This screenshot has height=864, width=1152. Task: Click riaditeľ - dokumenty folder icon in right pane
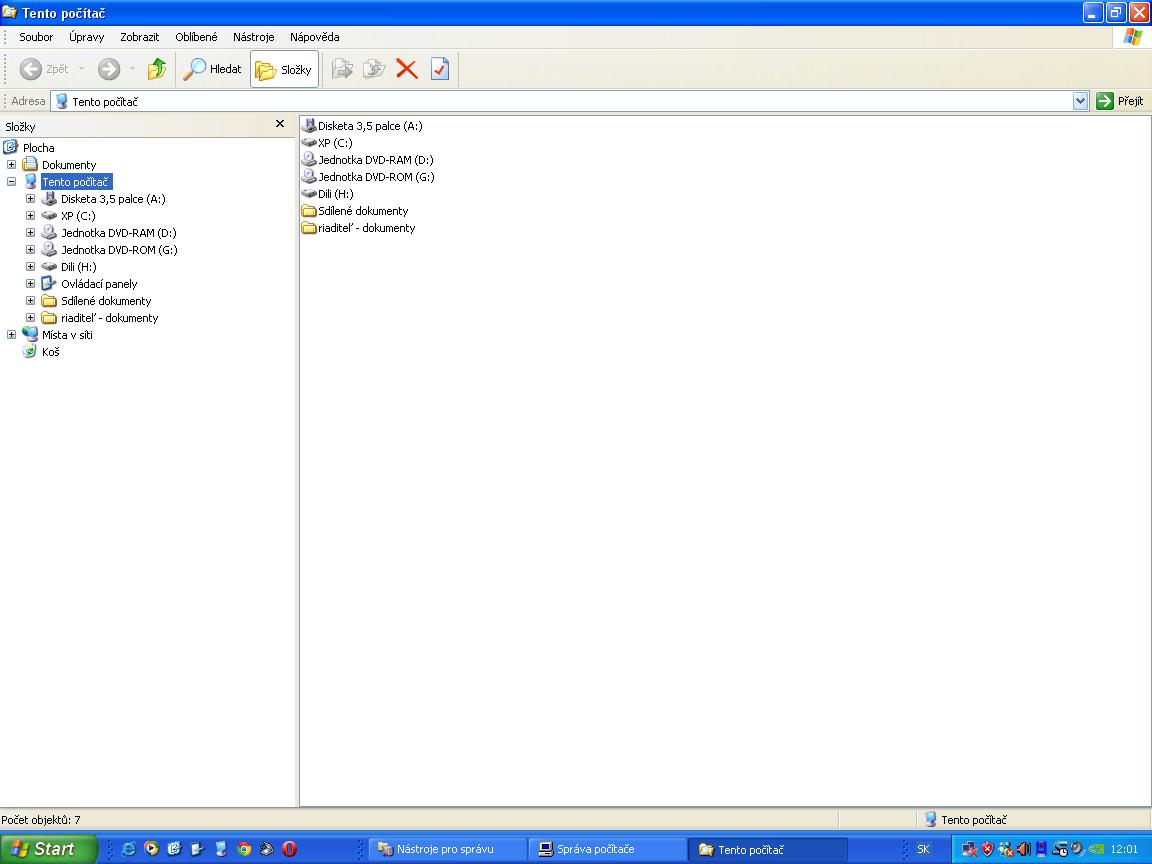pos(309,228)
